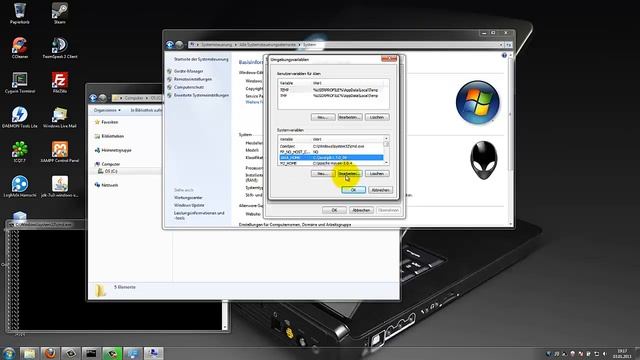640x360 pixels.
Task: Open the Organisieren dropdown in Explorer
Action: click(107, 110)
